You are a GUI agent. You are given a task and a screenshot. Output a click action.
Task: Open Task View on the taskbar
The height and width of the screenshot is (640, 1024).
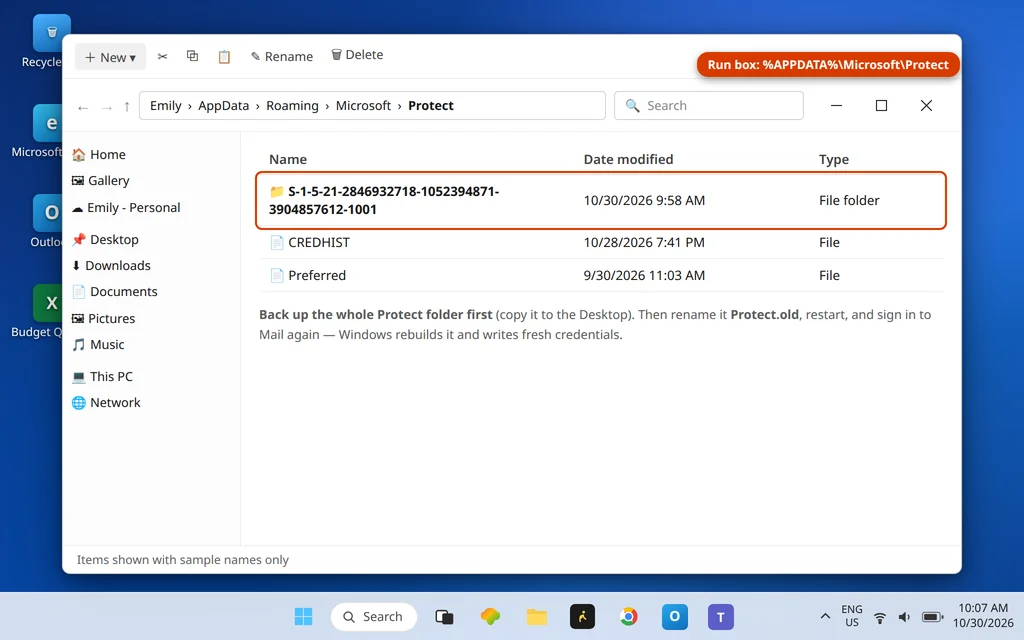(x=444, y=616)
